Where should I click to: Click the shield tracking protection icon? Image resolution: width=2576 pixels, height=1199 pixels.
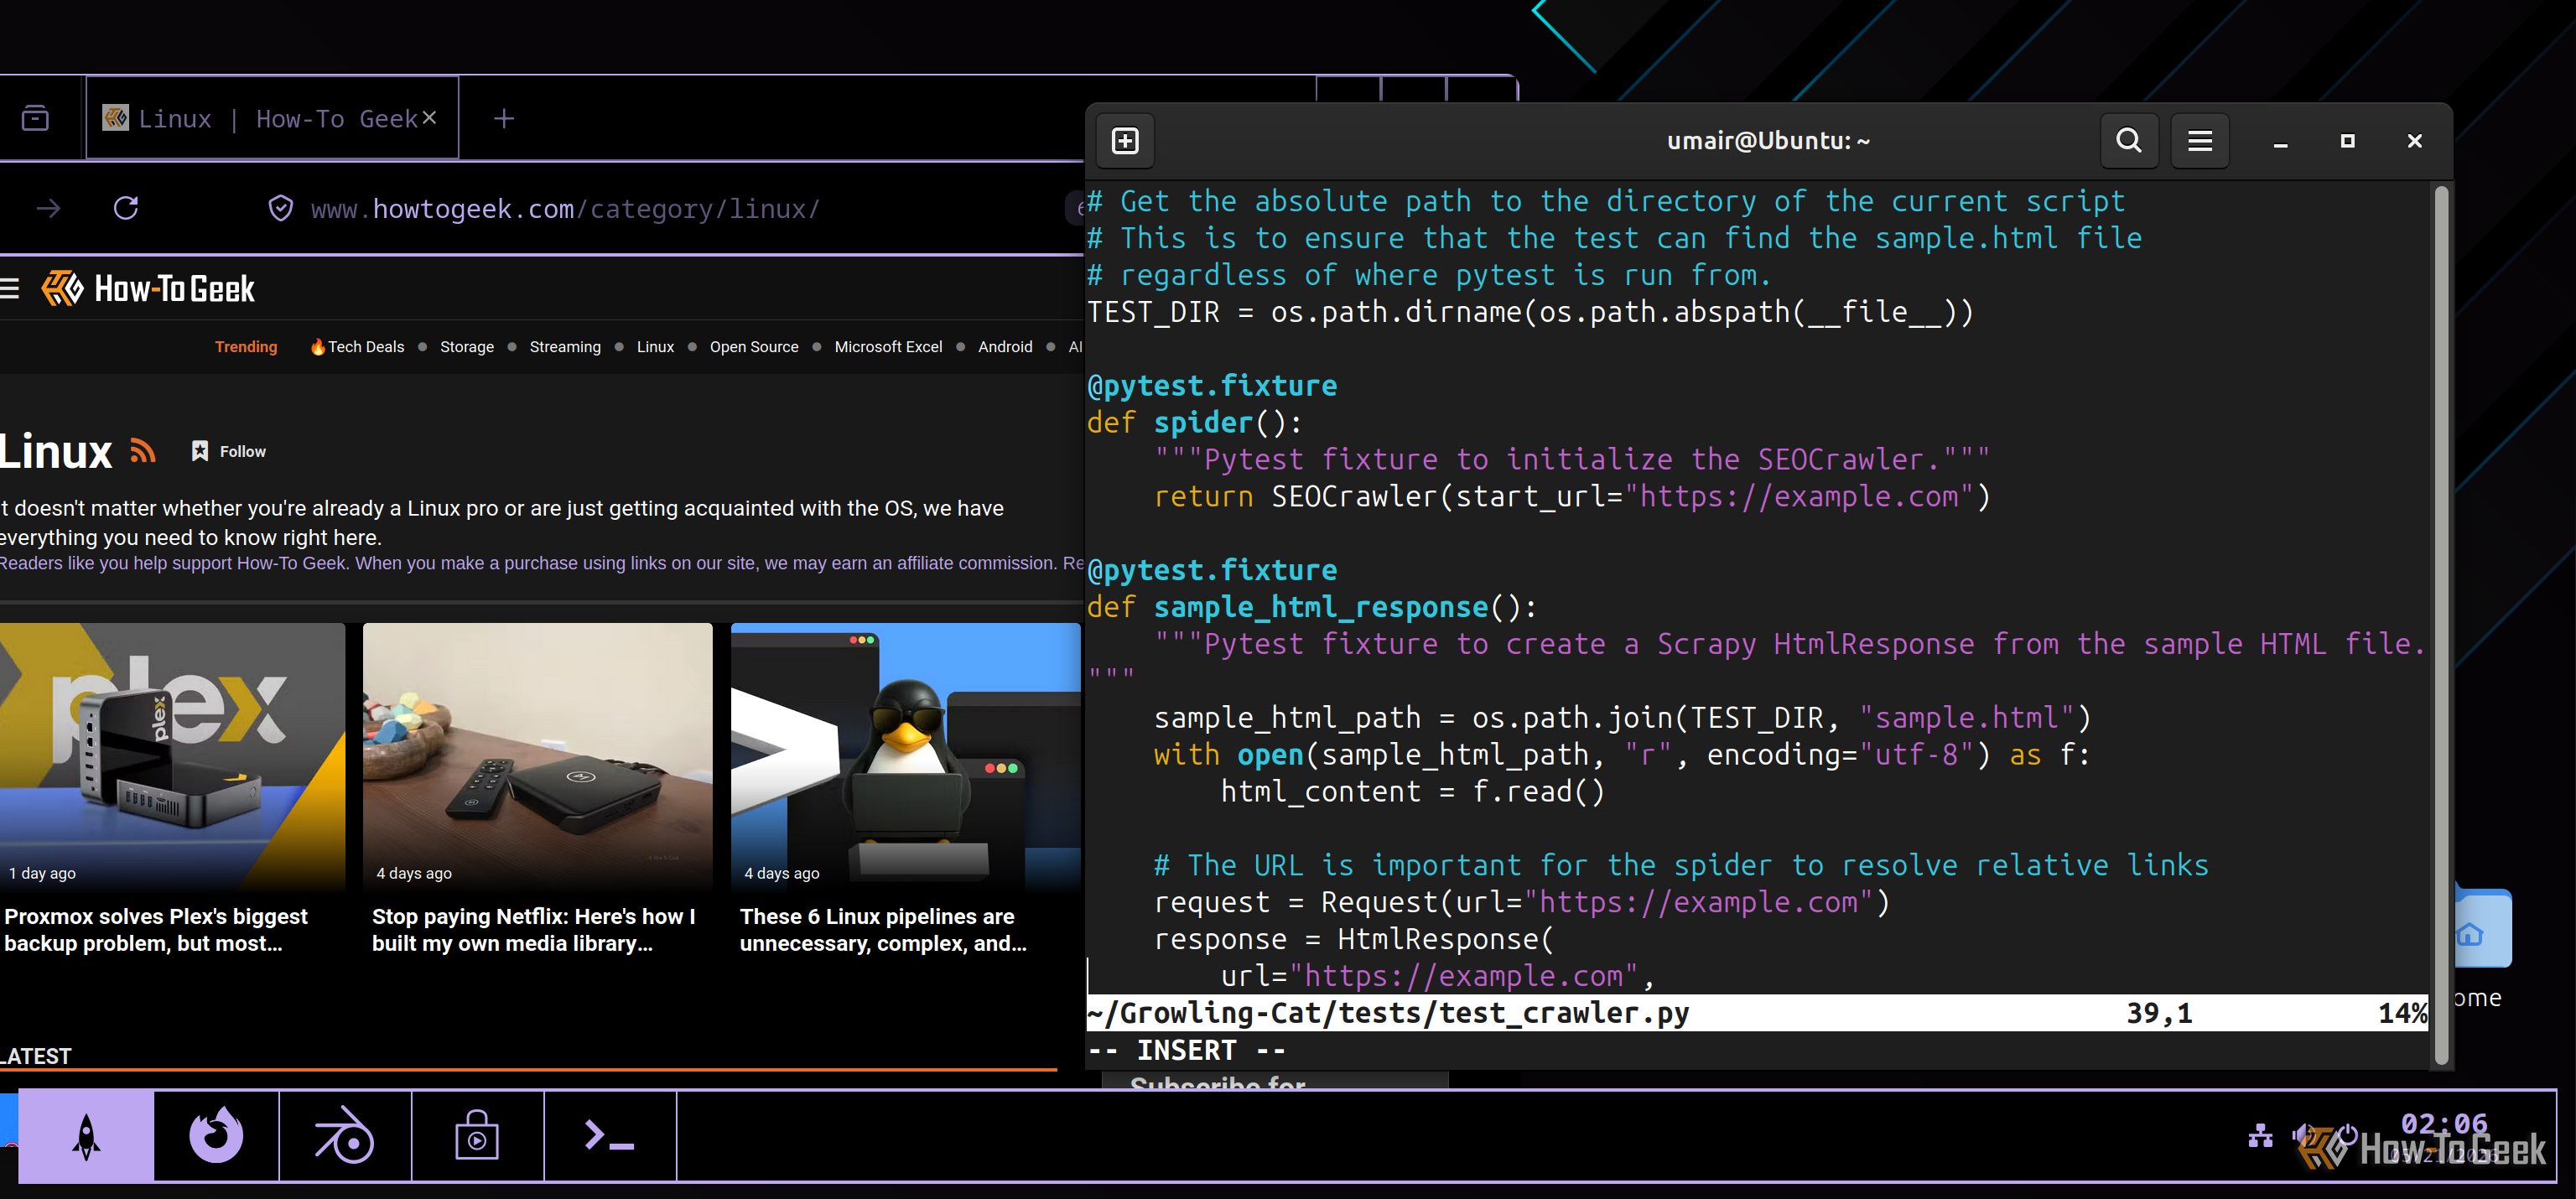point(281,208)
